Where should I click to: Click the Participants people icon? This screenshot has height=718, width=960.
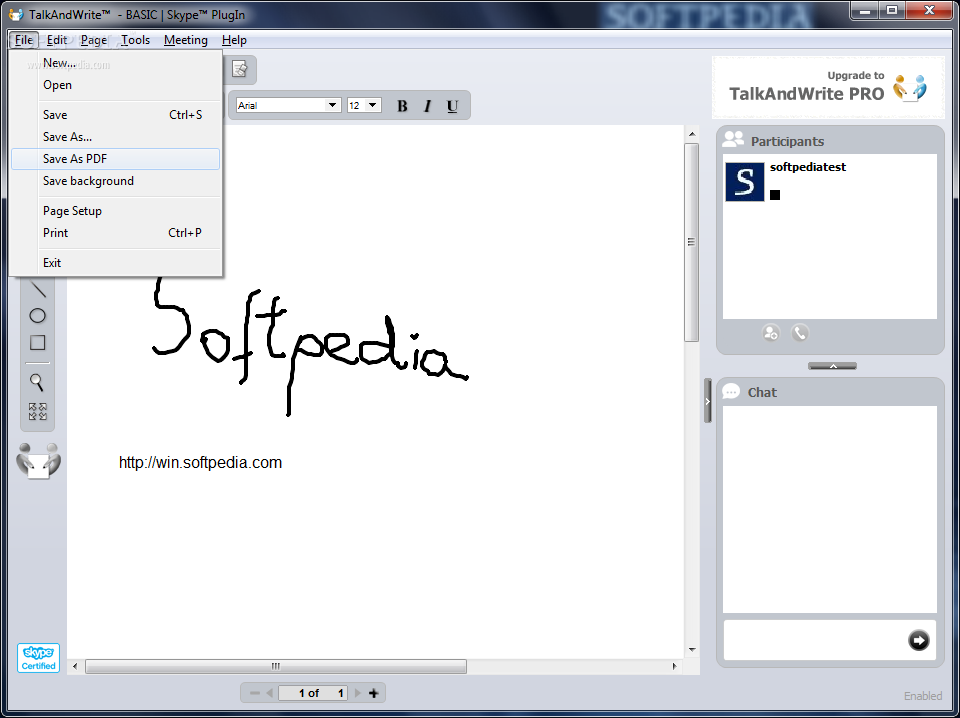733,140
